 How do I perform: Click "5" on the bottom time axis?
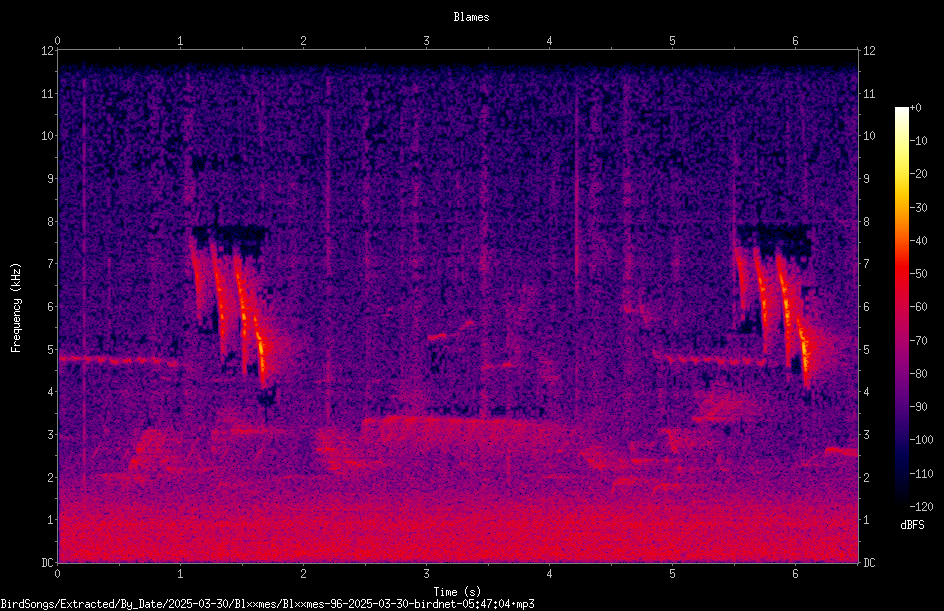coord(672,574)
